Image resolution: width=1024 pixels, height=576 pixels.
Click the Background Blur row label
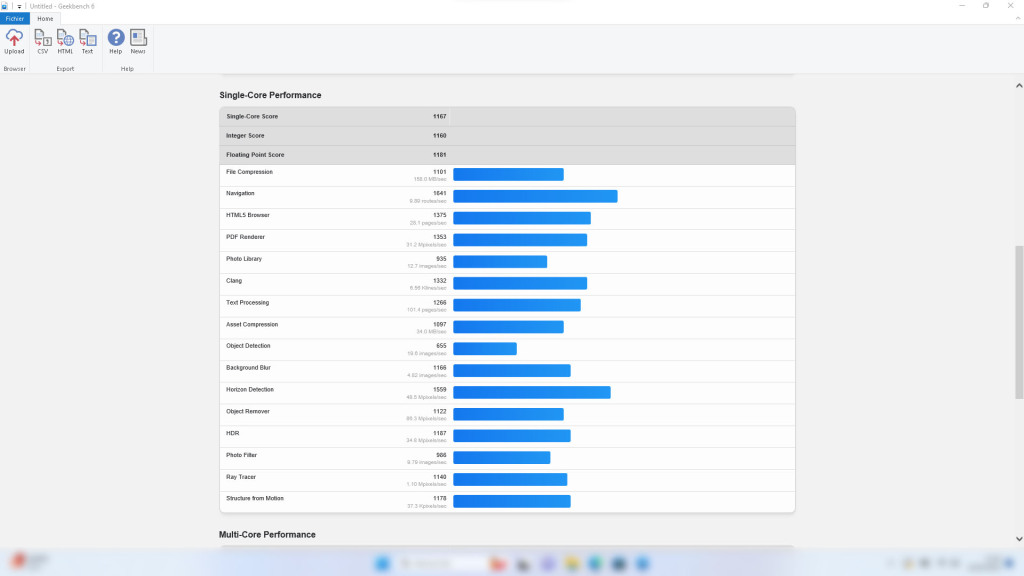[248, 368]
